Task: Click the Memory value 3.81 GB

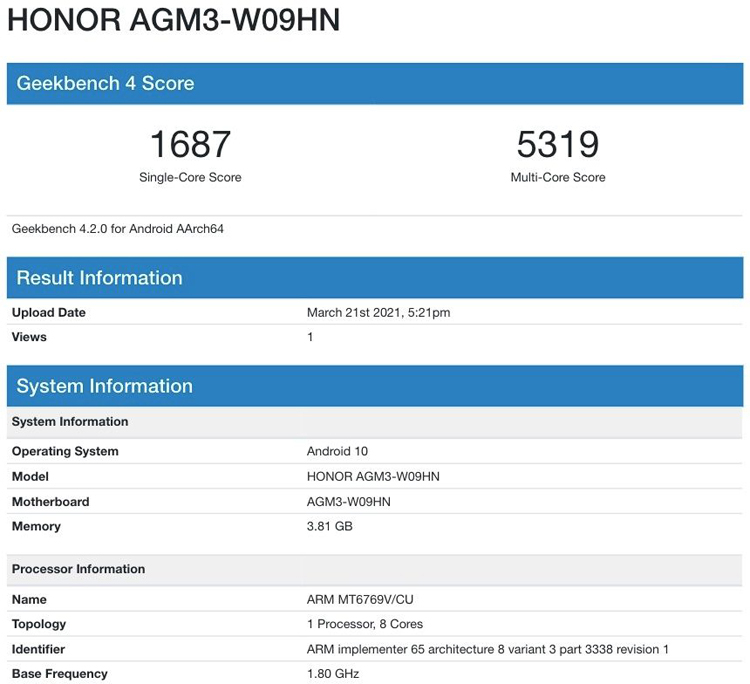Action: (x=329, y=526)
